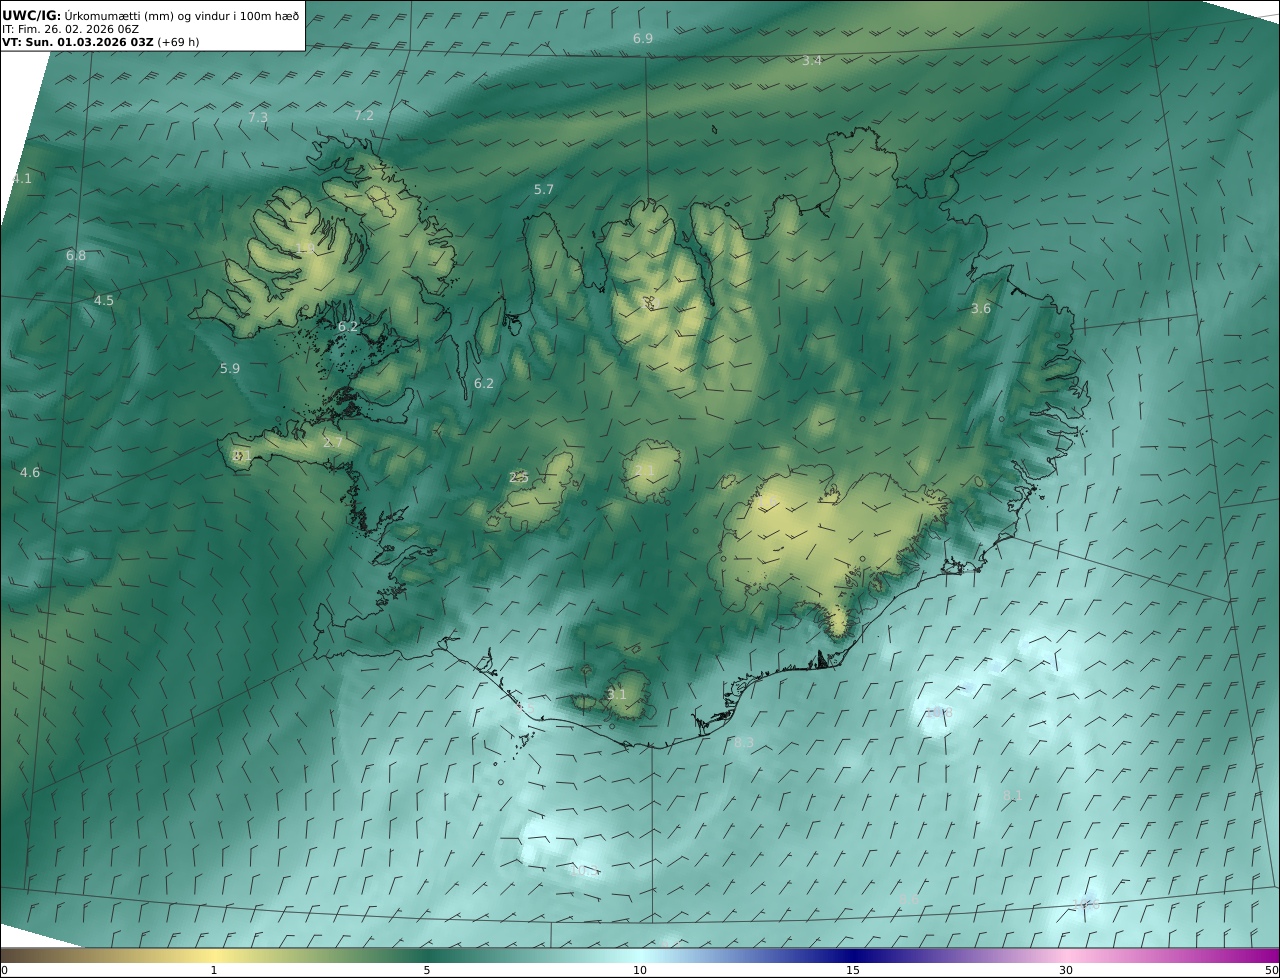Click the 2.1 value on Hofsjökull glacier
The image size is (1280, 978).
[645, 471]
